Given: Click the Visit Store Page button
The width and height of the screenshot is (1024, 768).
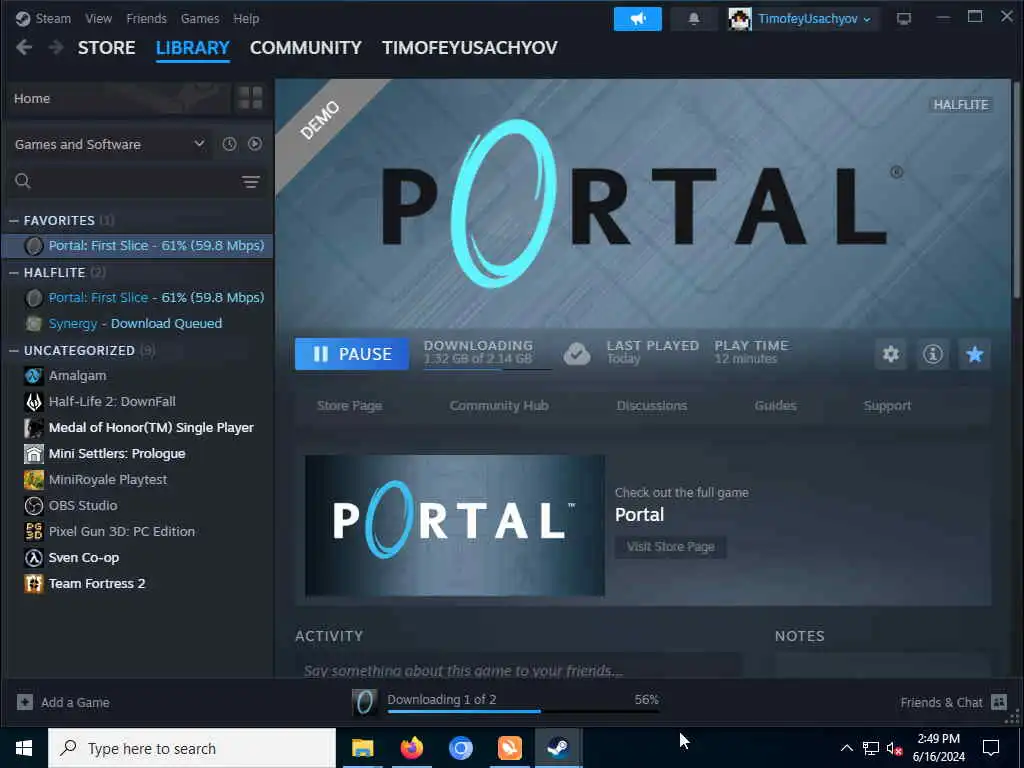Looking at the screenshot, I should (x=671, y=547).
